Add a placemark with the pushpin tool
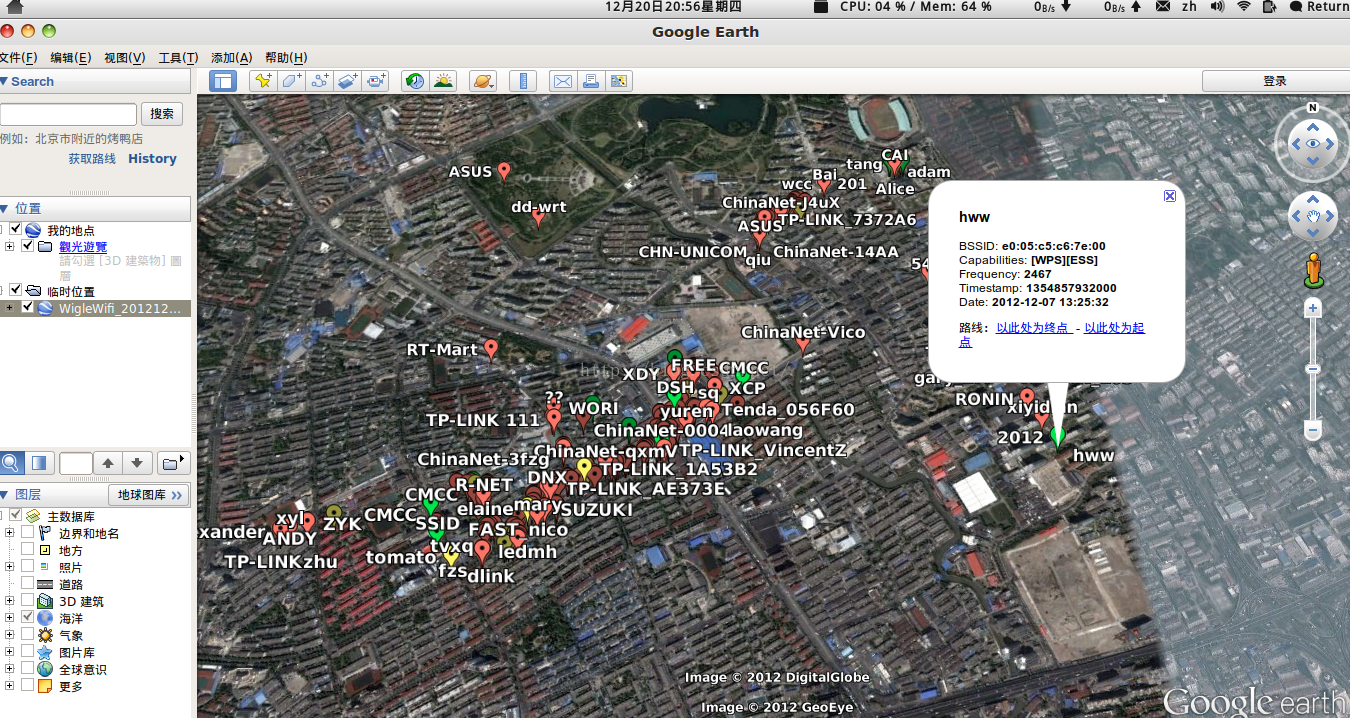Screen dimensions: 1350x718 [x=263, y=81]
